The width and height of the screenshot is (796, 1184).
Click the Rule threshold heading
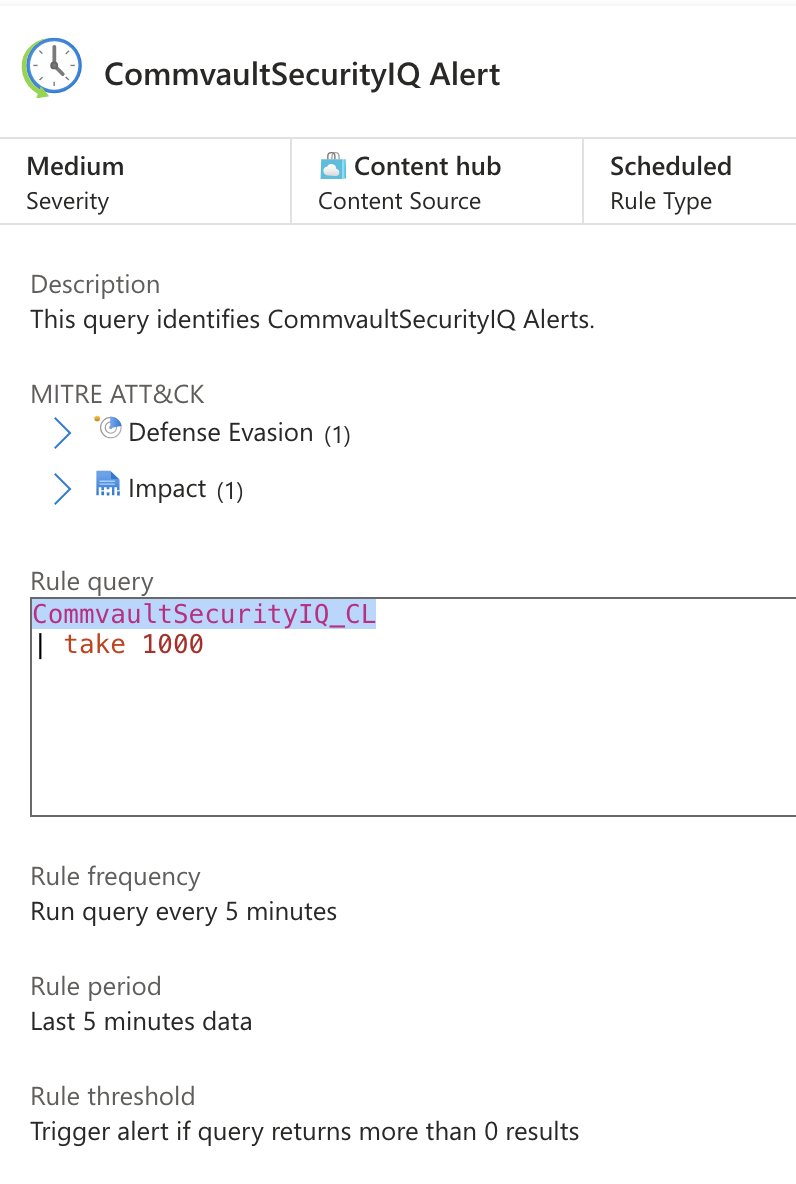click(x=113, y=1096)
